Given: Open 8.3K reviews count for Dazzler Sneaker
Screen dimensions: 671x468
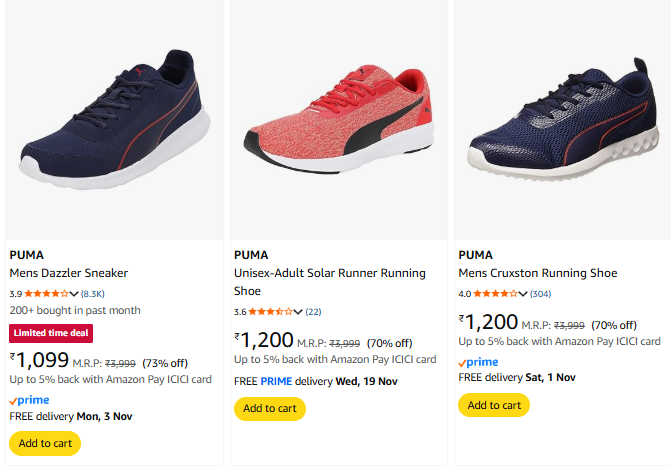Looking at the screenshot, I should (x=93, y=294).
